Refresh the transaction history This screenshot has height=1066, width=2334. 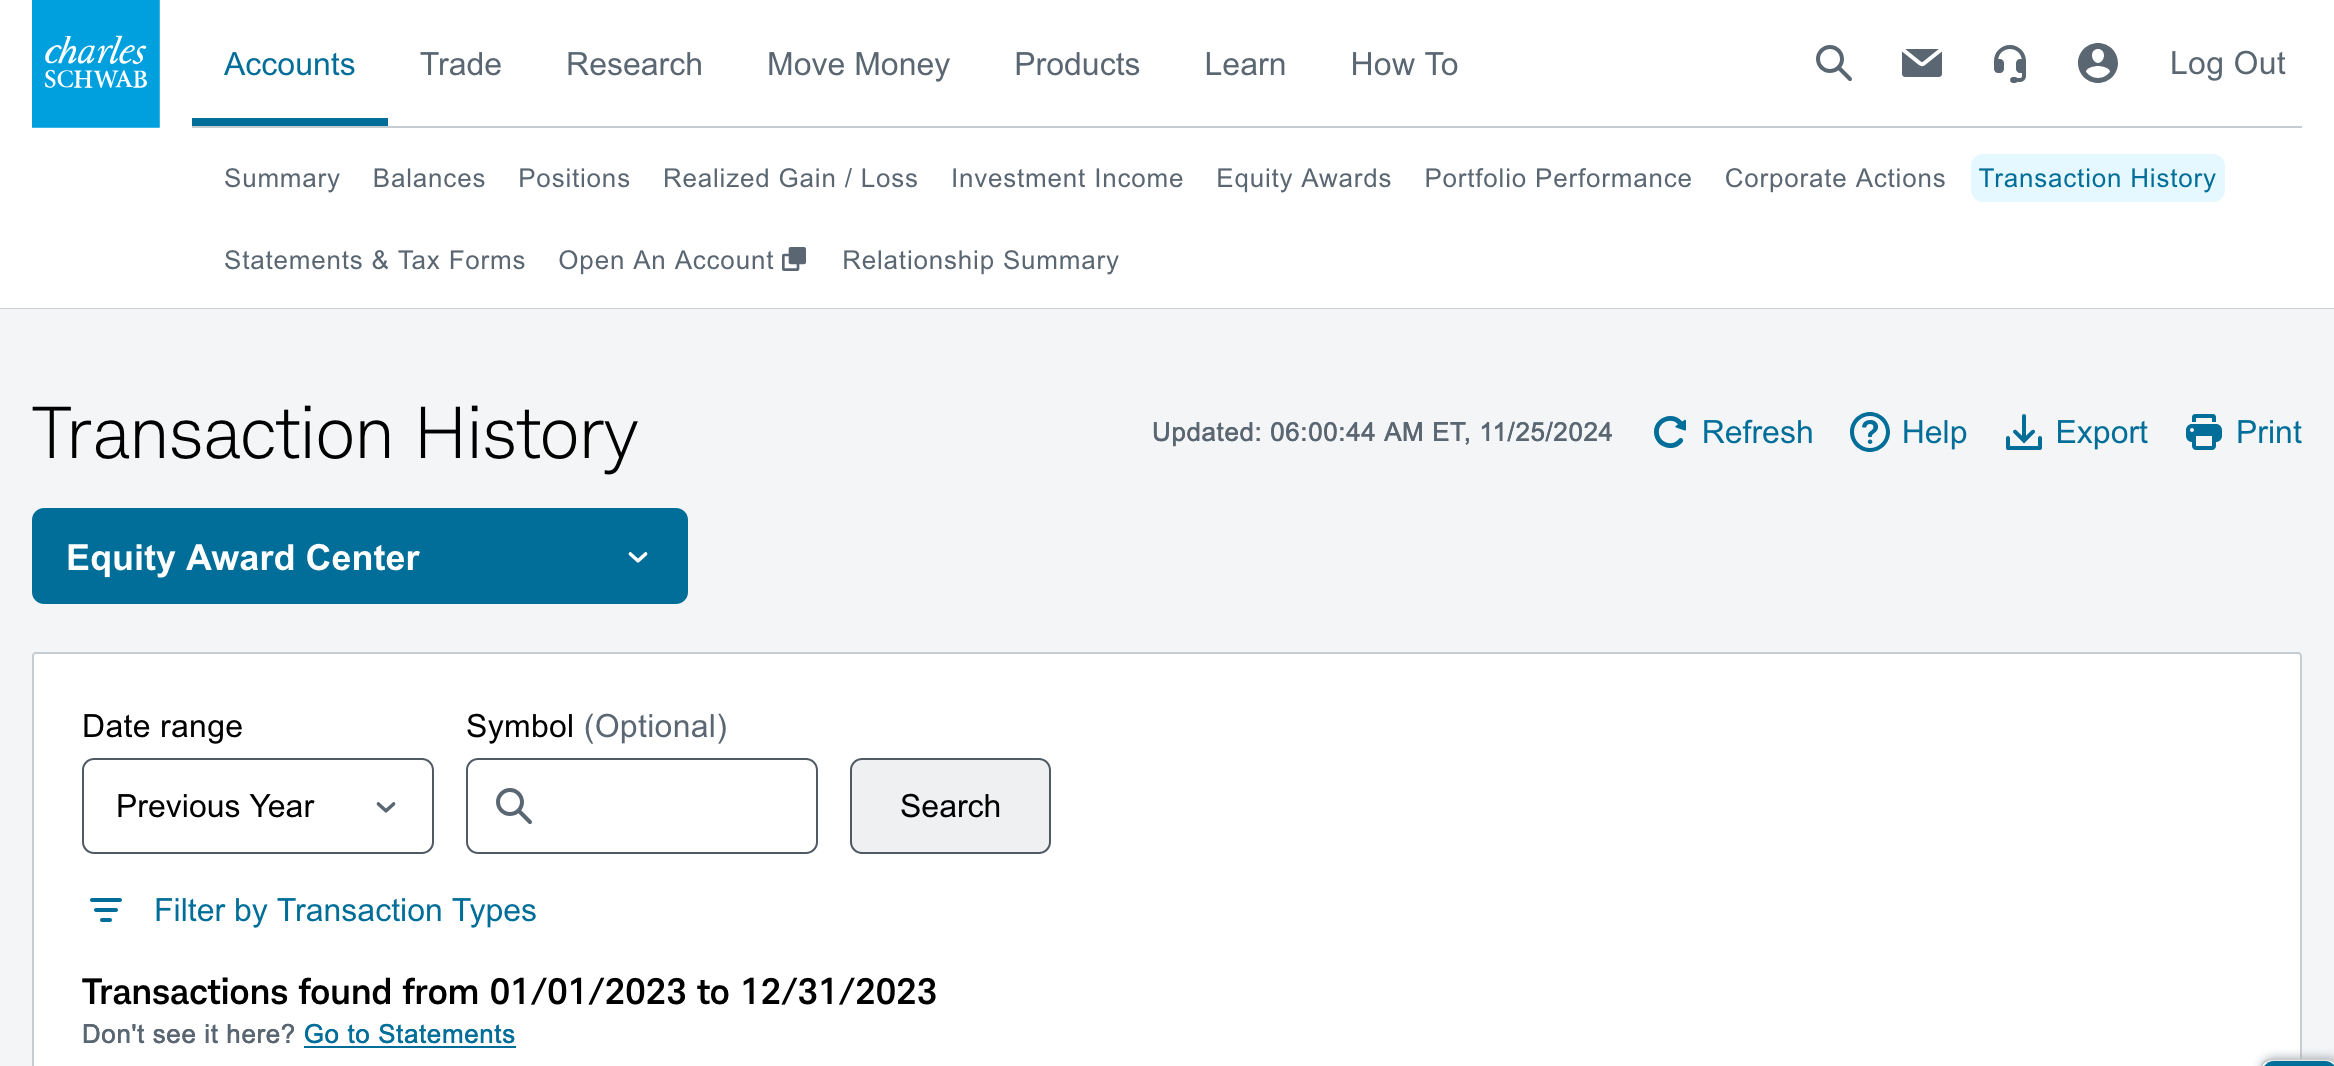click(x=1733, y=432)
